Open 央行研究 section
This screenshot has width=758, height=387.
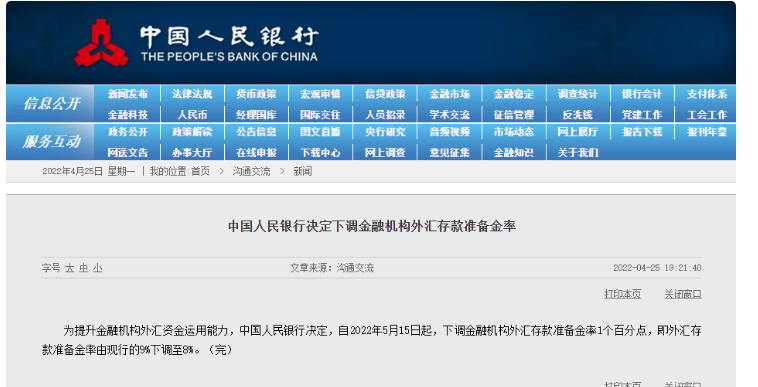coord(385,132)
